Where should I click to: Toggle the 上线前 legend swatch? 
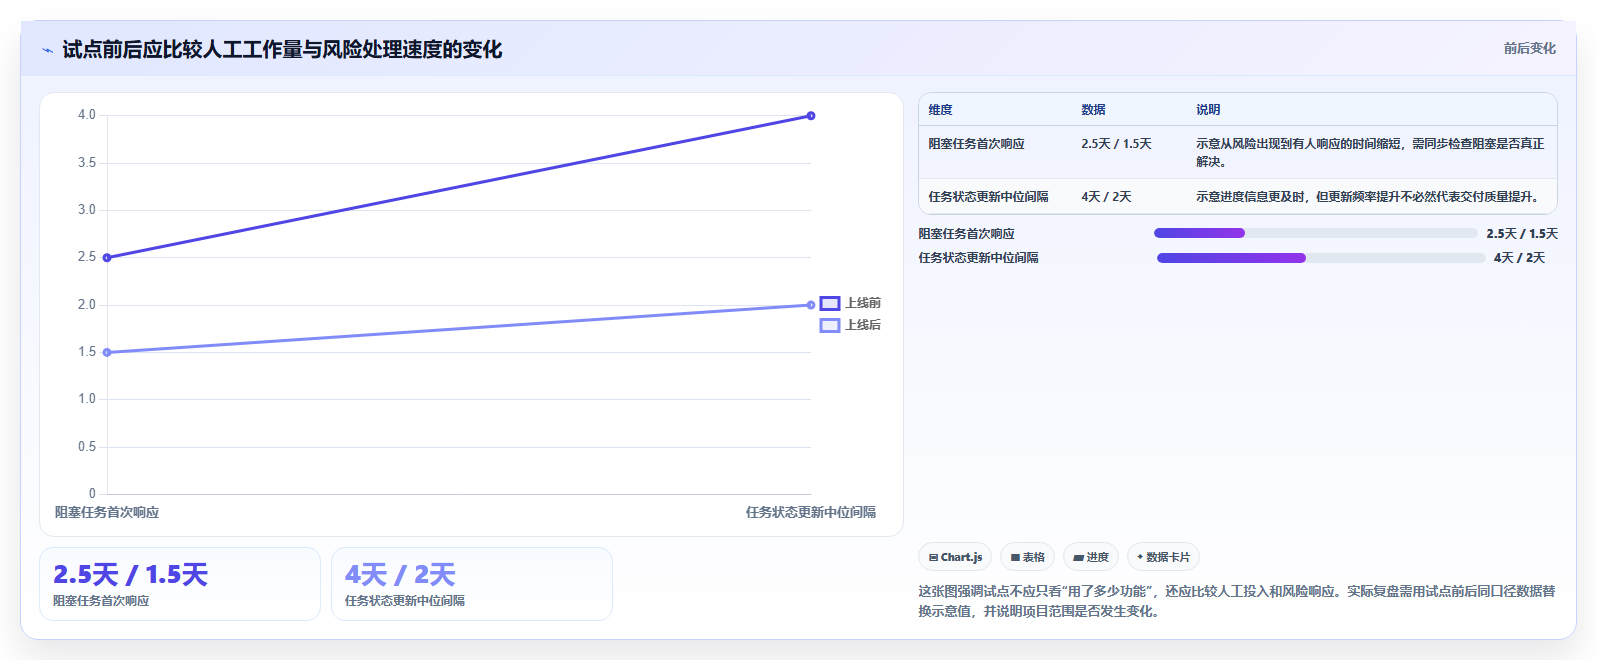(x=830, y=303)
